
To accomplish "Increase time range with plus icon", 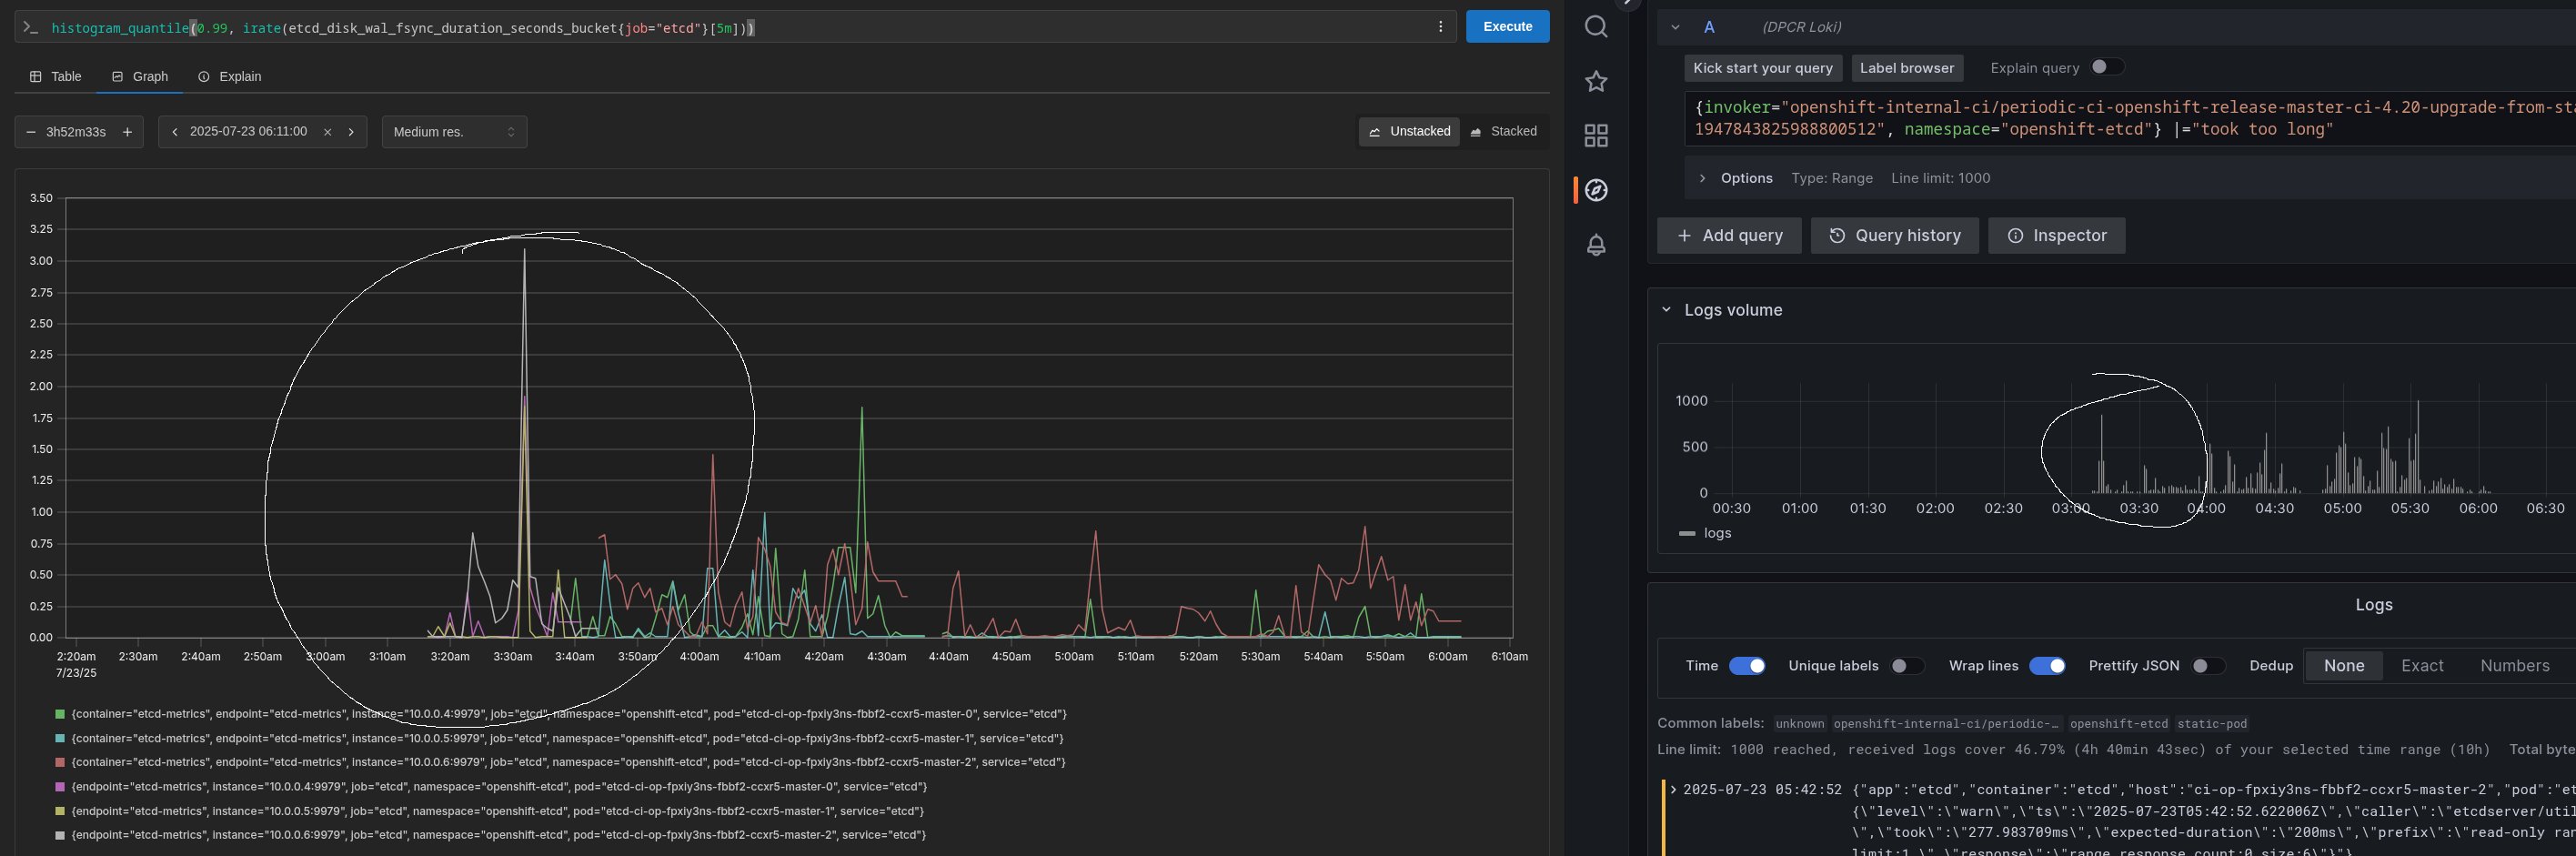I will (127, 132).
